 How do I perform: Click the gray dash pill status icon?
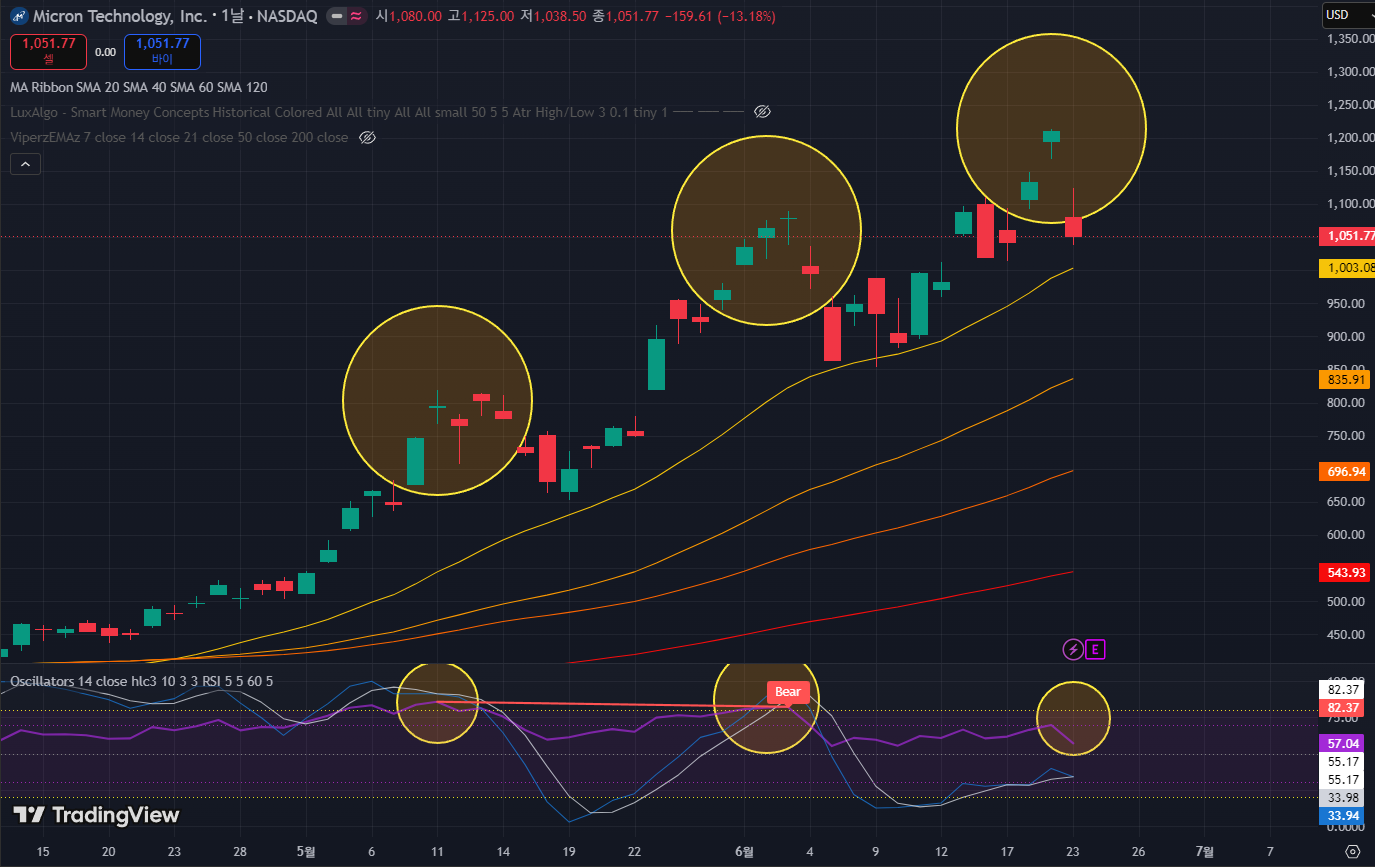pyautogui.click(x=337, y=16)
